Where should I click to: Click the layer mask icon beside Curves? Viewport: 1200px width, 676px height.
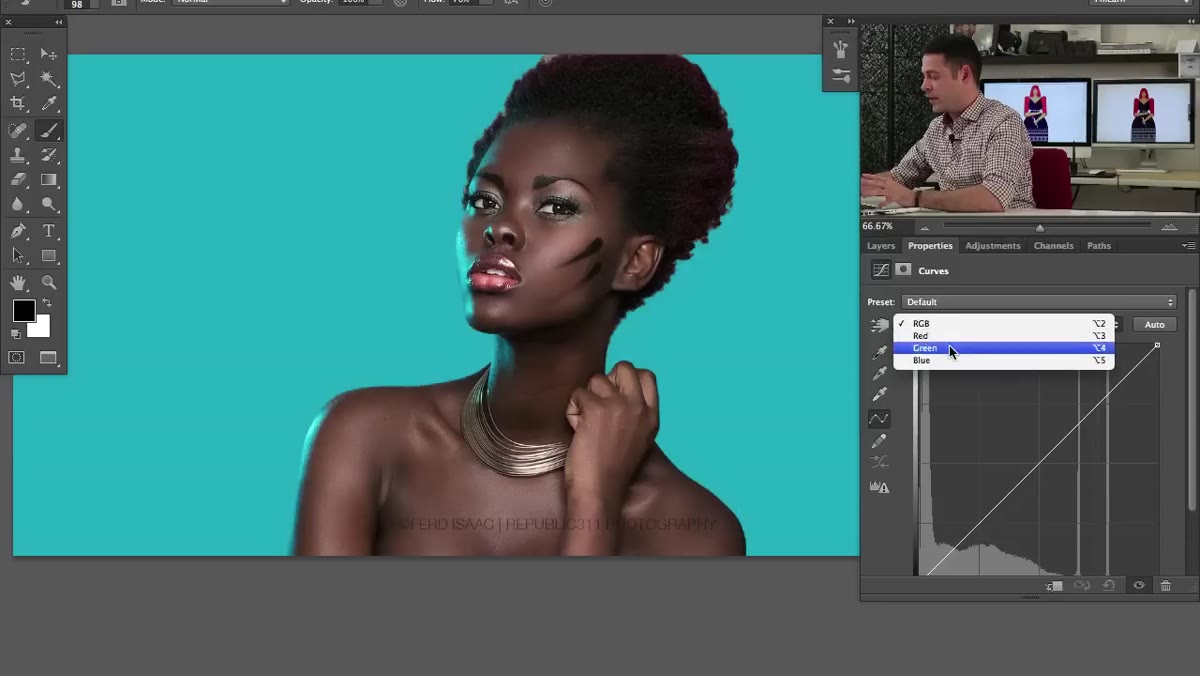903,270
